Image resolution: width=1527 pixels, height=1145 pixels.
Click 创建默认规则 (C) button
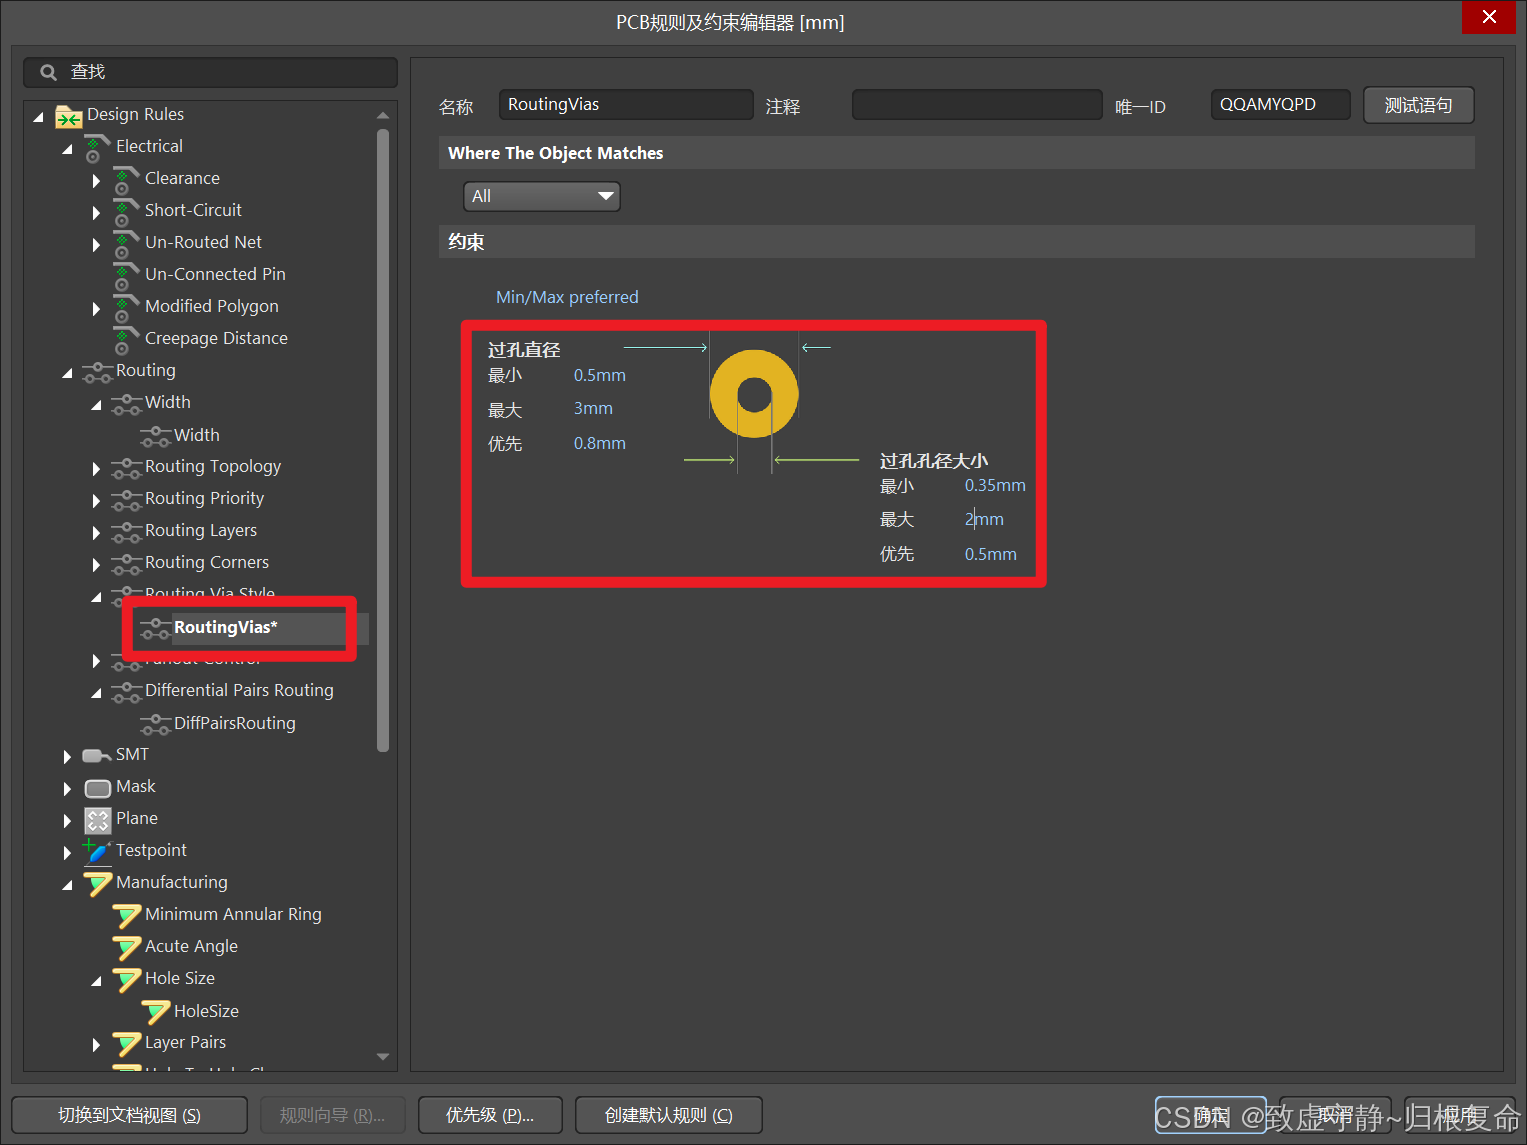click(x=669, y=1115)
